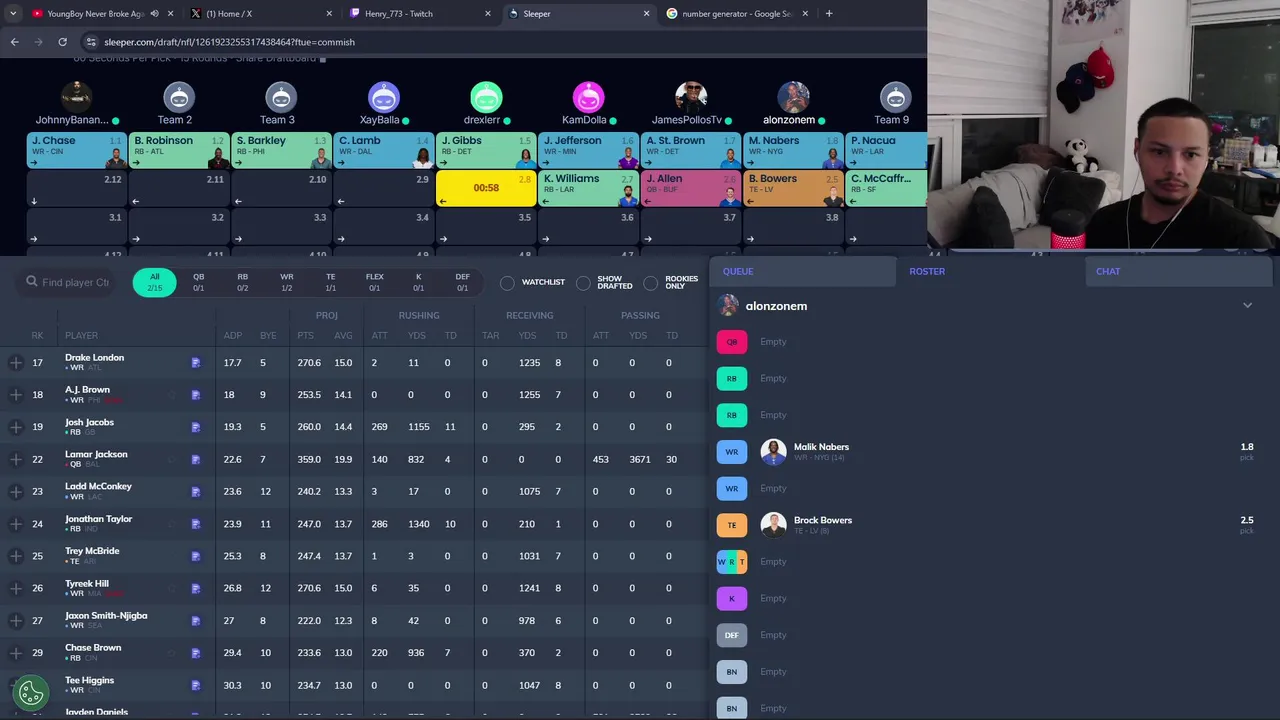View site information for sleeper.com
This screenshot has width=1280, height=720.
click(91, 42)
